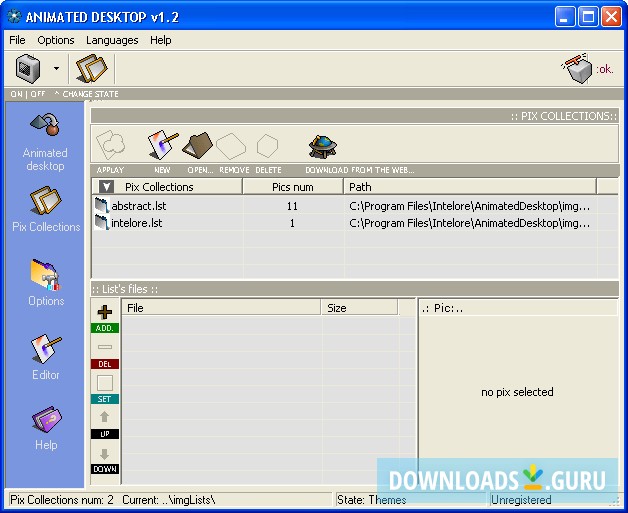
Task: Open the Help menu in the menu bar
Action: click(161, 40)
